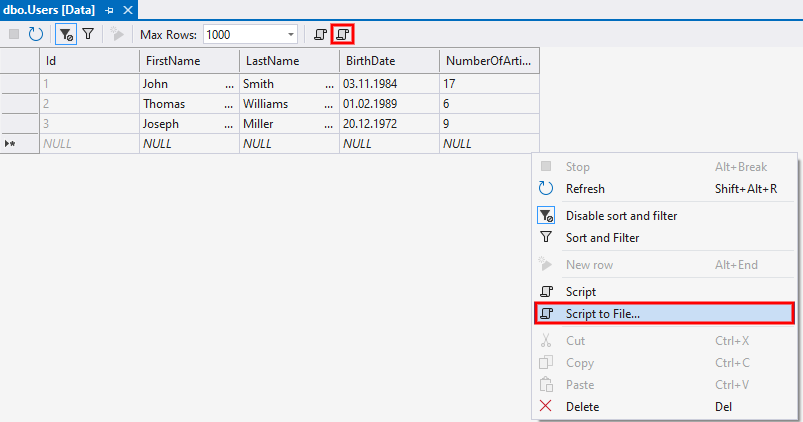Select the BirthDate cell 03.11.1984

tap(389, 83)
